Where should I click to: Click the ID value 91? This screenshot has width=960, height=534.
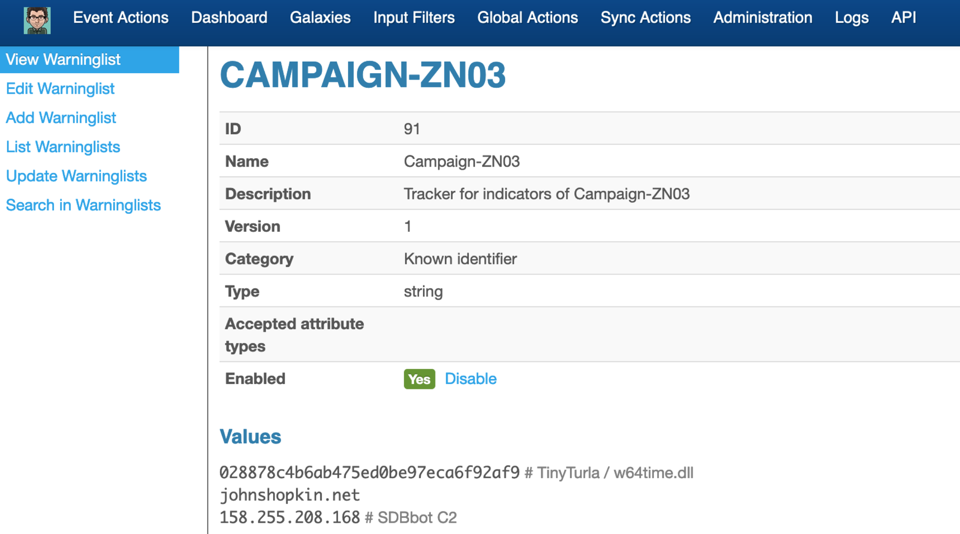click(412, 129)
